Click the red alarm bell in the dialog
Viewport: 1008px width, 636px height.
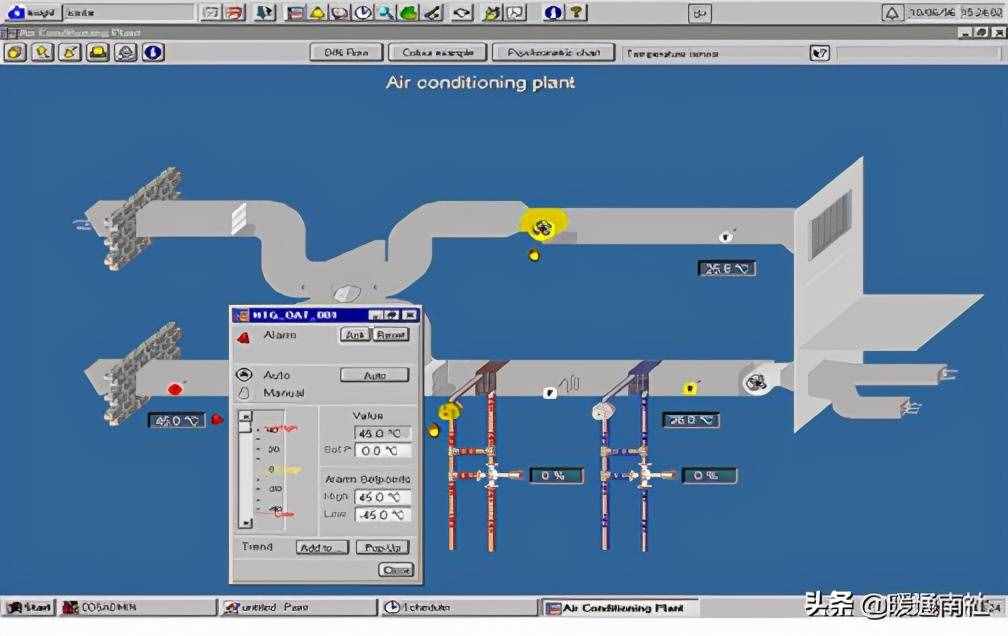244,337
